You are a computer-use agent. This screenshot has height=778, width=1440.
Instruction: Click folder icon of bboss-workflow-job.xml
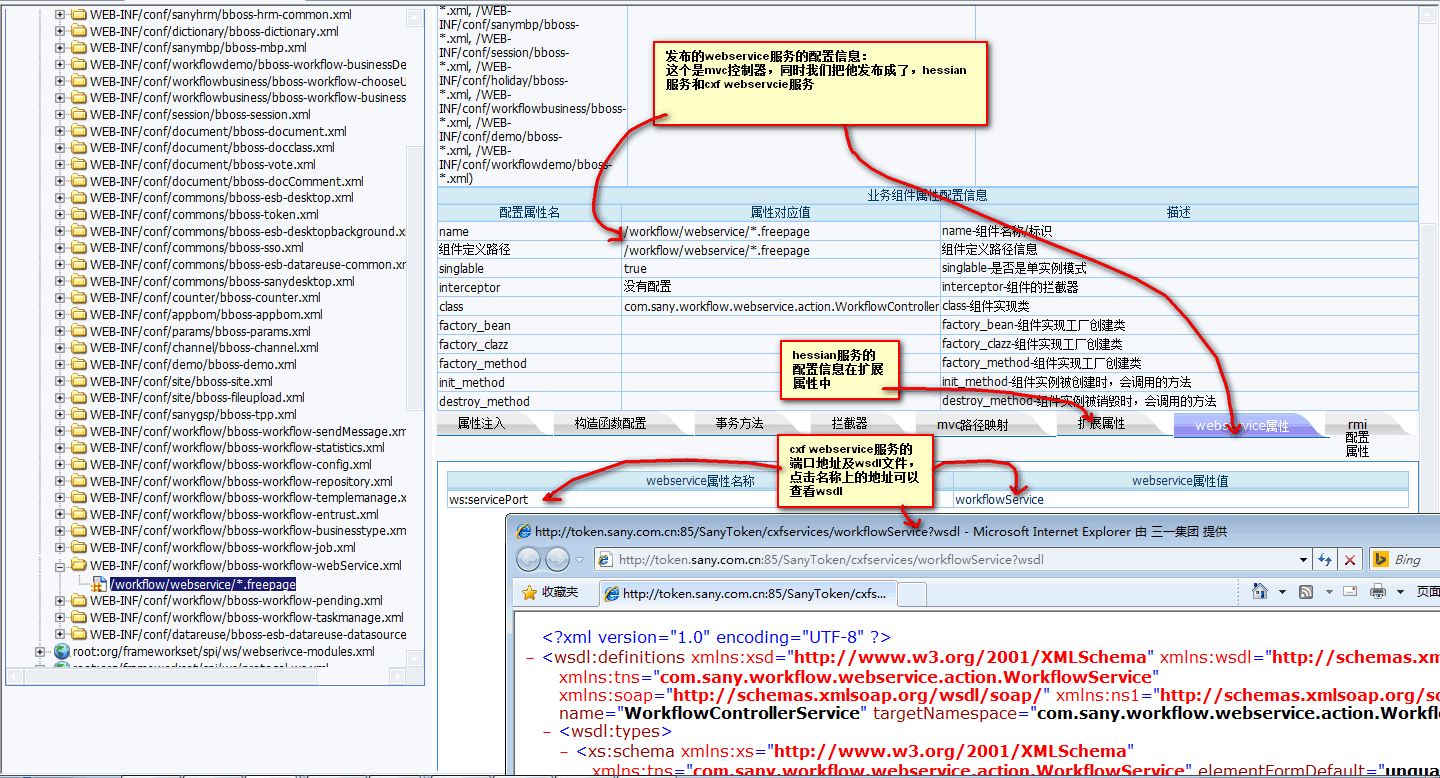(x=79, y=547)
